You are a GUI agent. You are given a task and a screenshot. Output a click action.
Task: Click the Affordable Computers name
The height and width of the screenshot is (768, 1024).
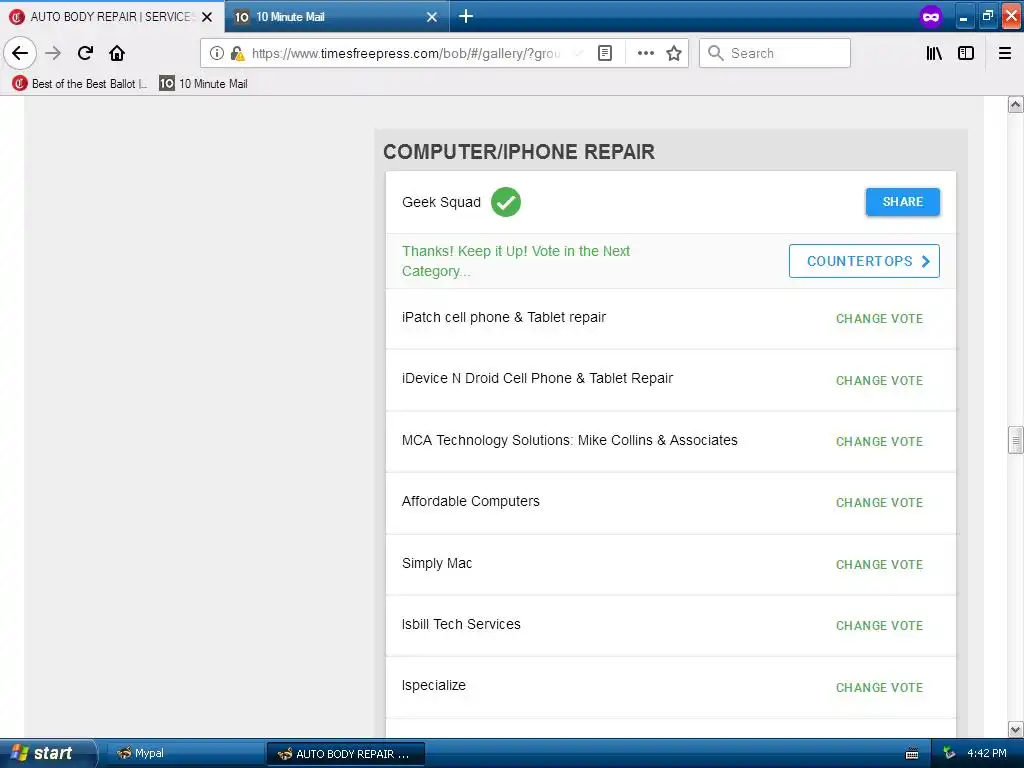pos(470,502)
